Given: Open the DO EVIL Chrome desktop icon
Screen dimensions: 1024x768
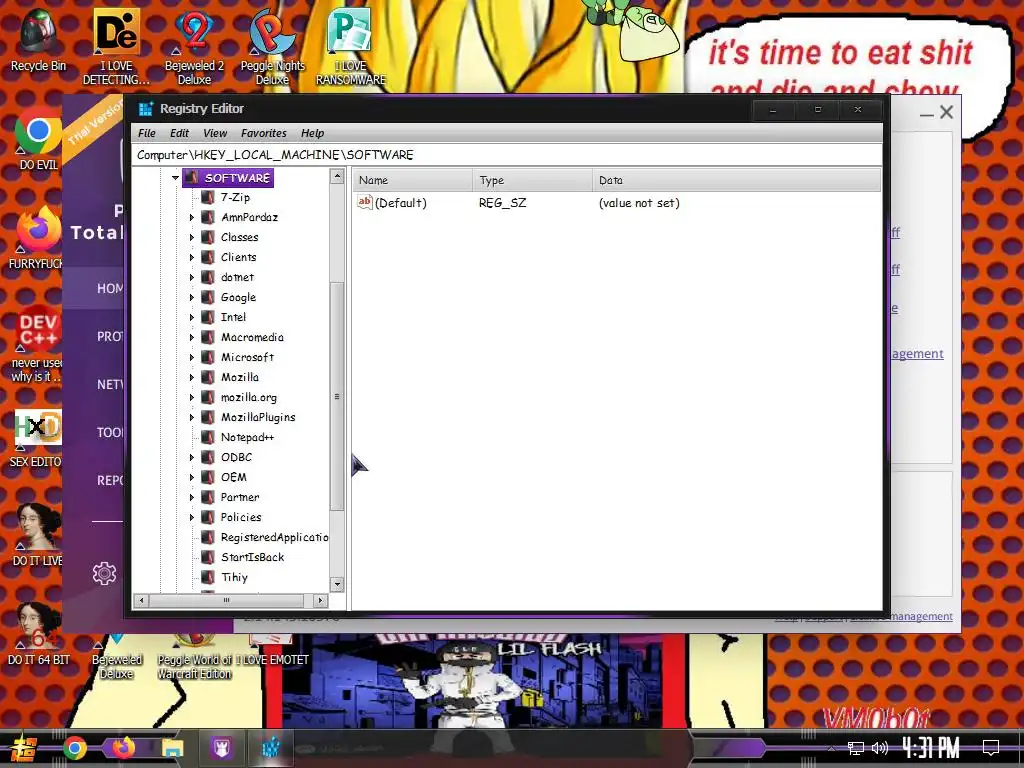Looking at the screenshot, I should click(38, 138).
